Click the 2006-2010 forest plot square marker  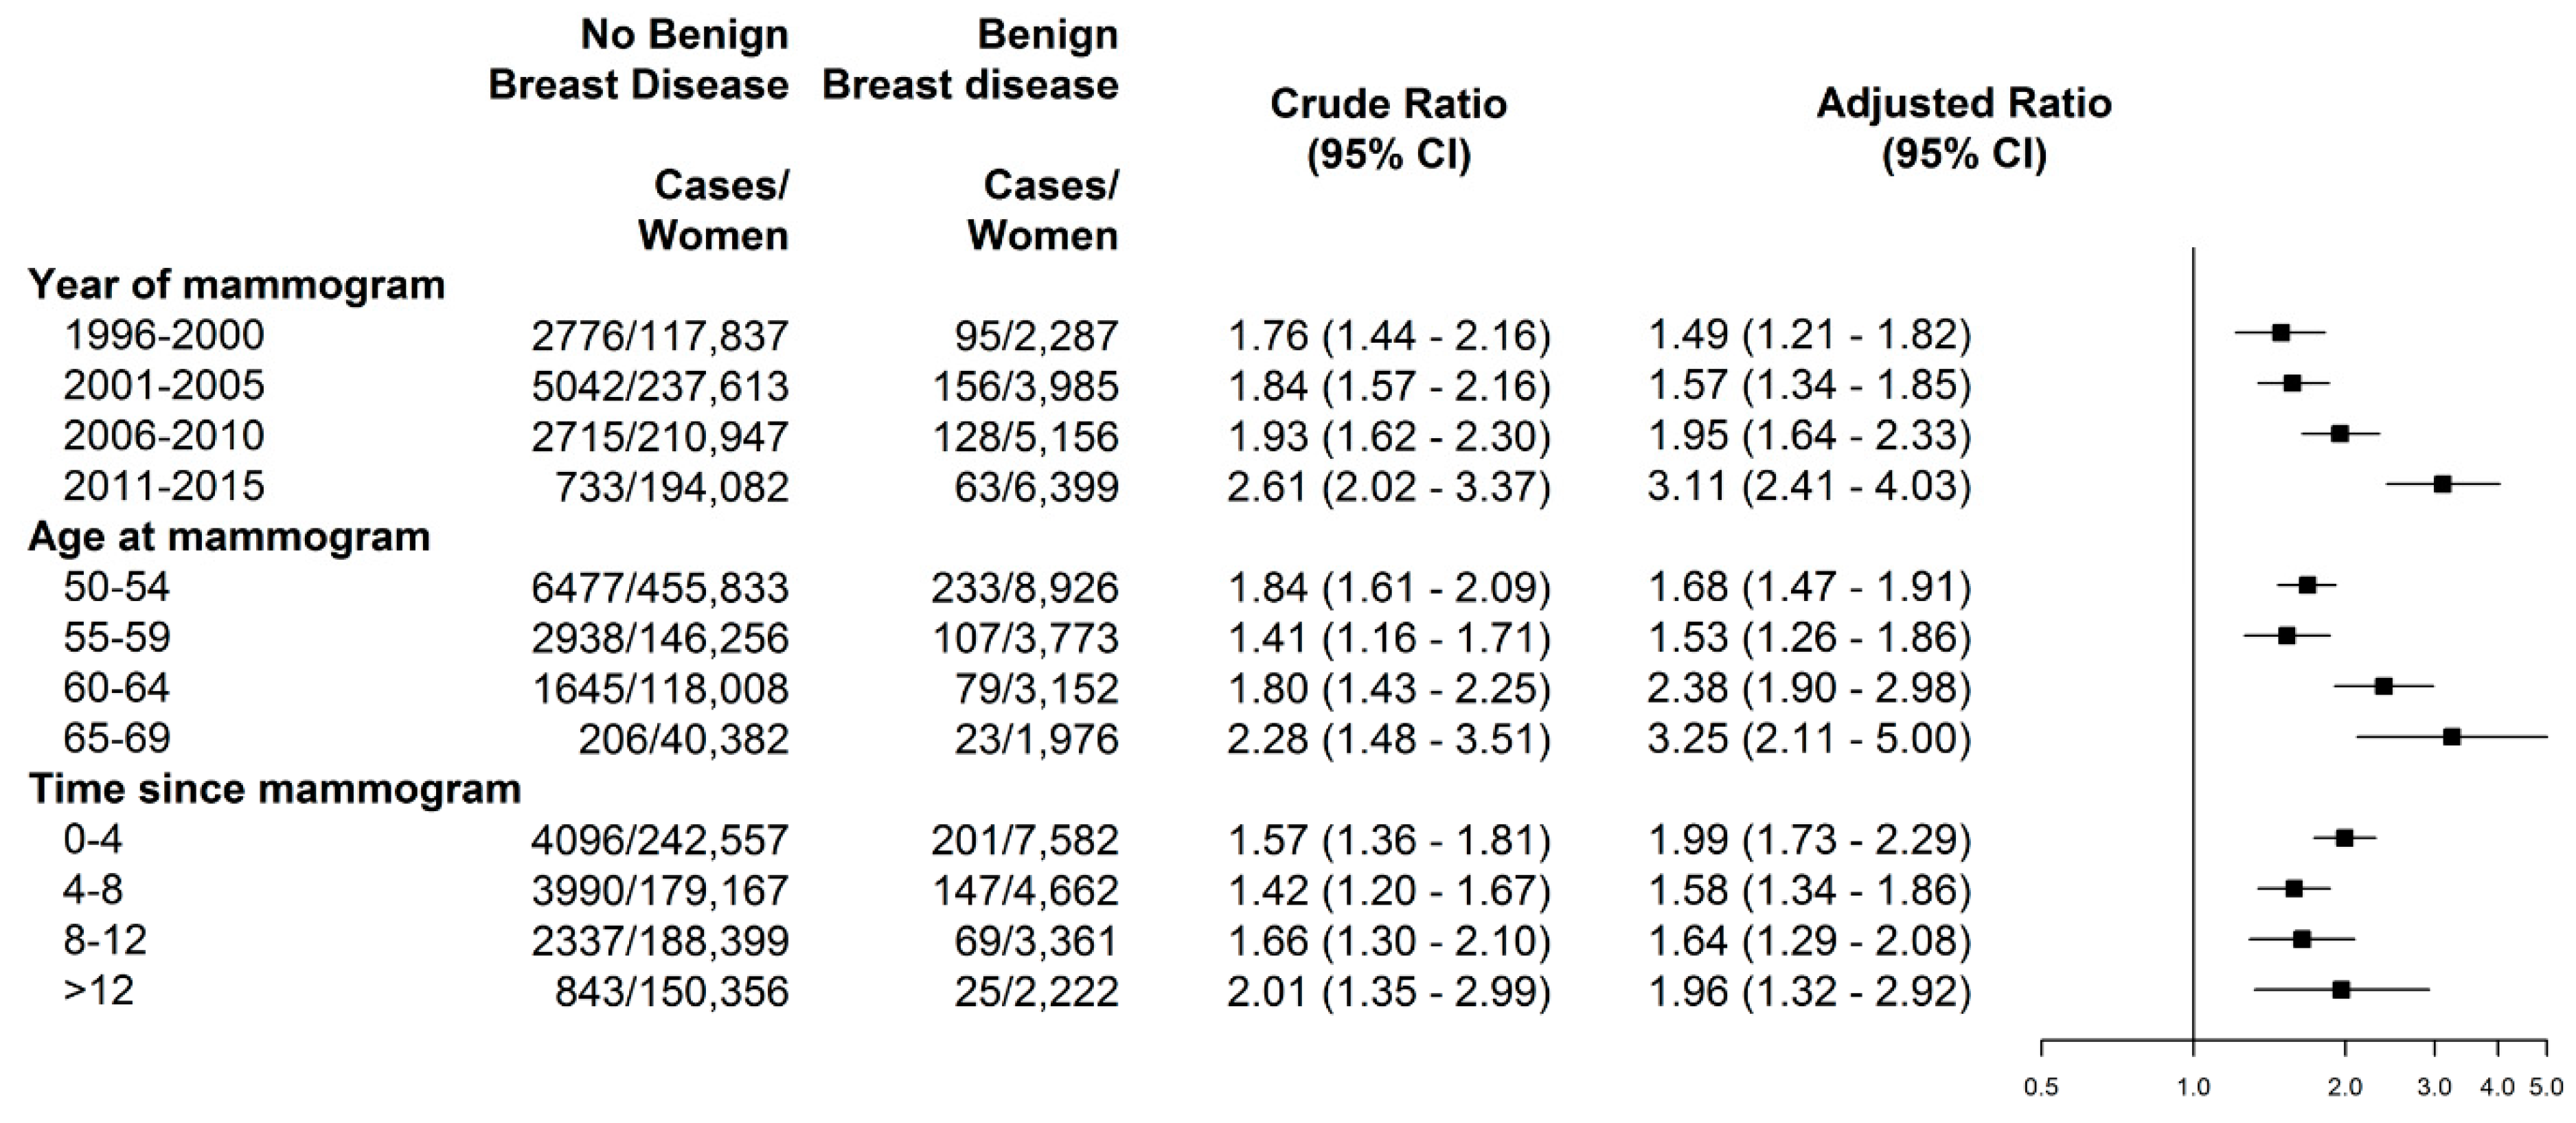(2340, 433)
